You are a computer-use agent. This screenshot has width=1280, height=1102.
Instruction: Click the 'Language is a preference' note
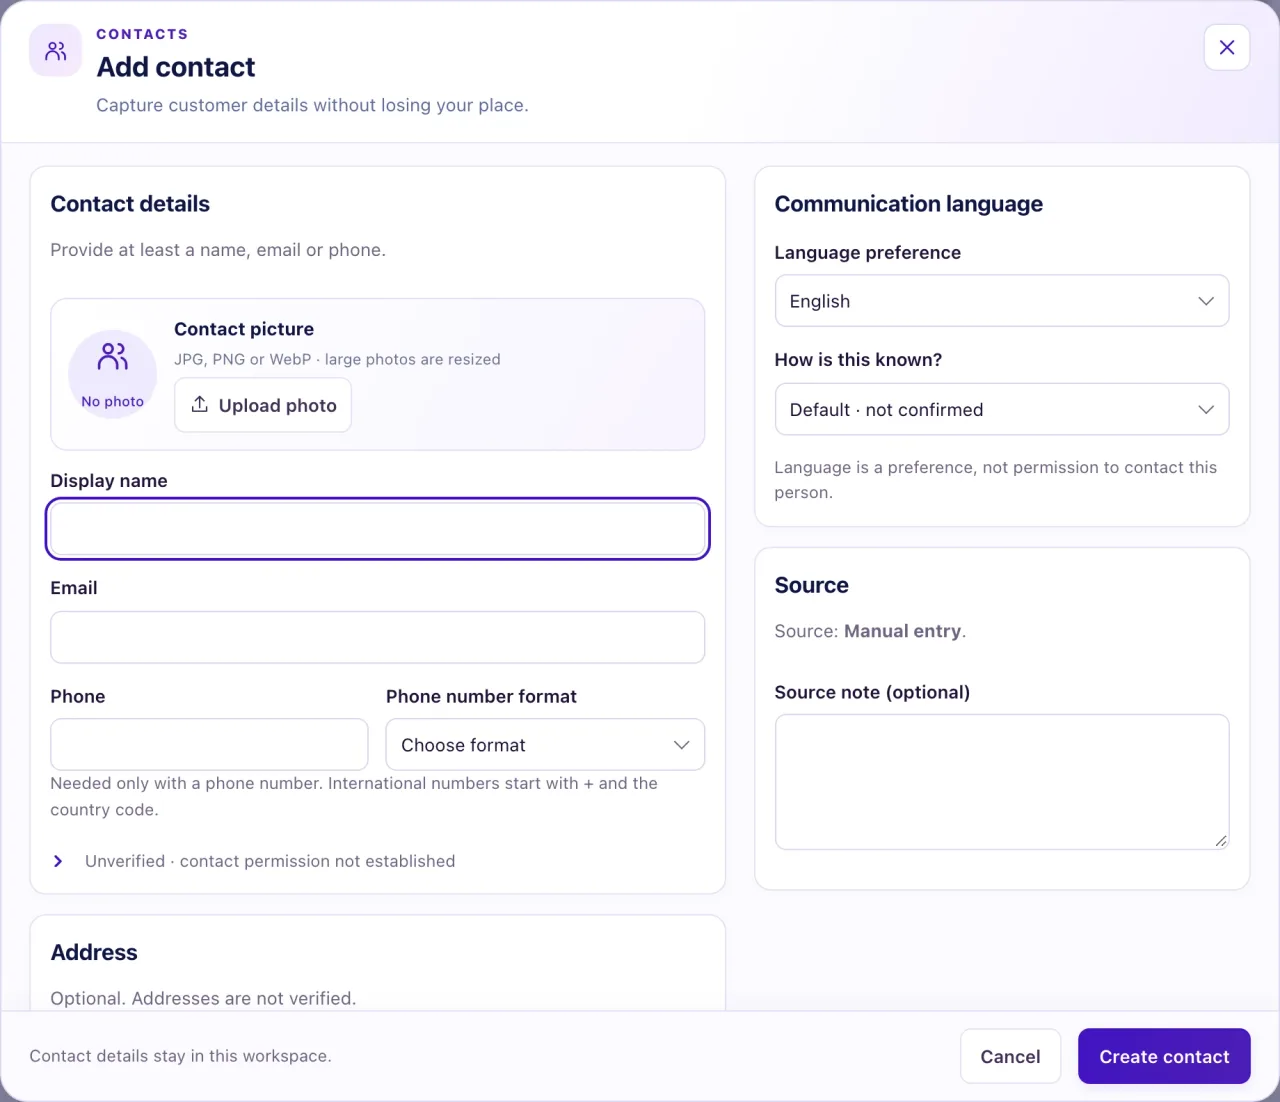996,480
